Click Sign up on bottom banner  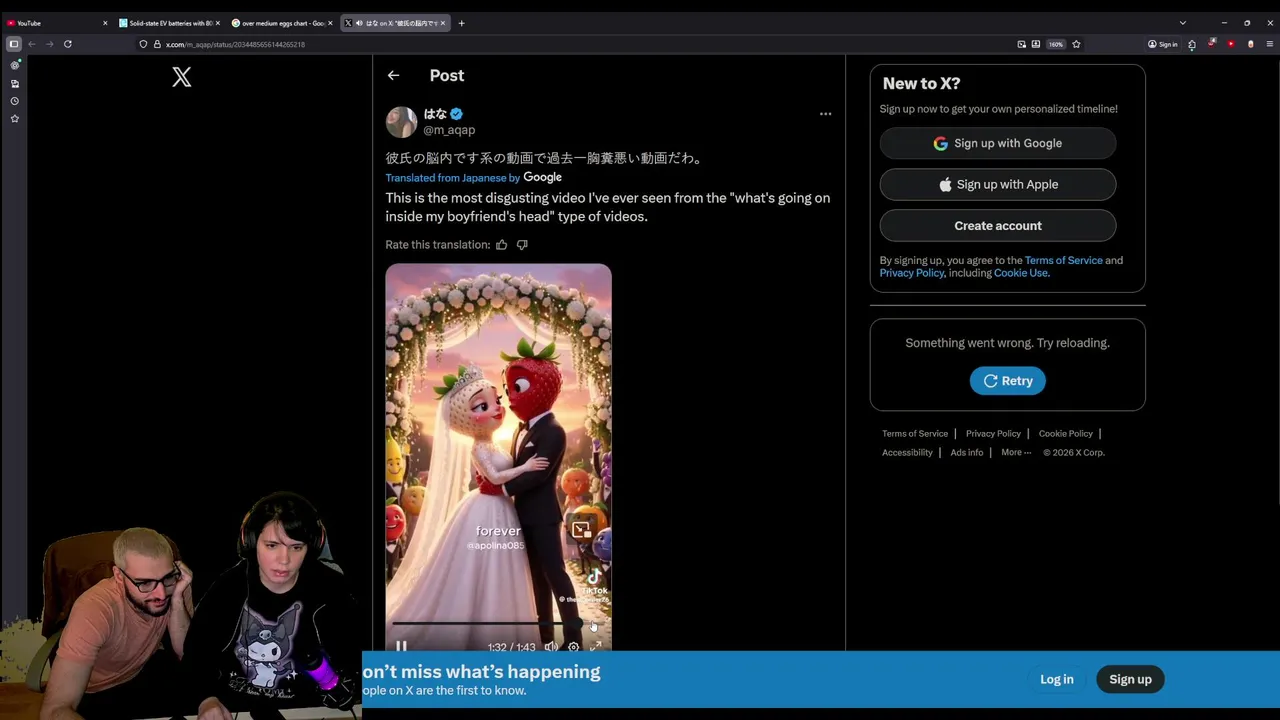[x=1130, y=679]
